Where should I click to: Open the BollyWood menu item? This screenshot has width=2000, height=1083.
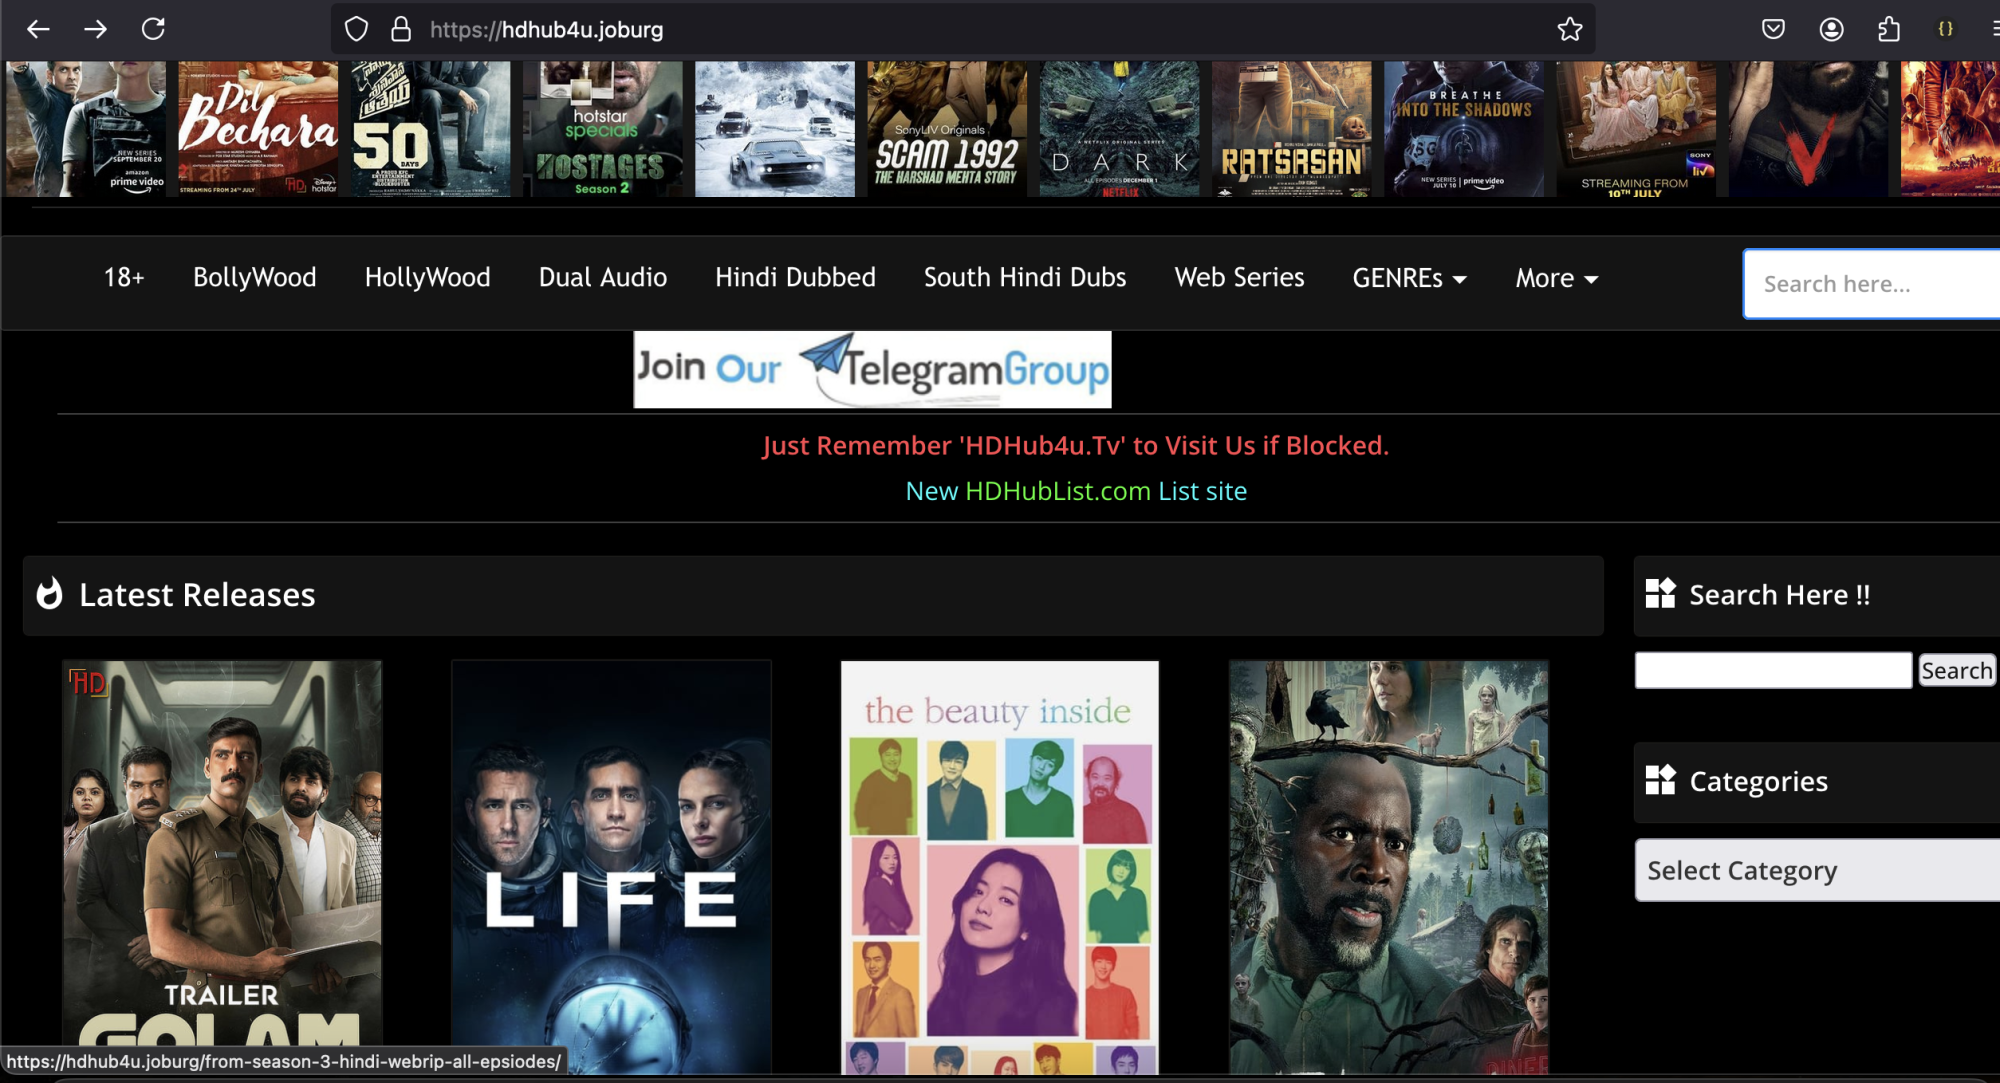[254, 277]
